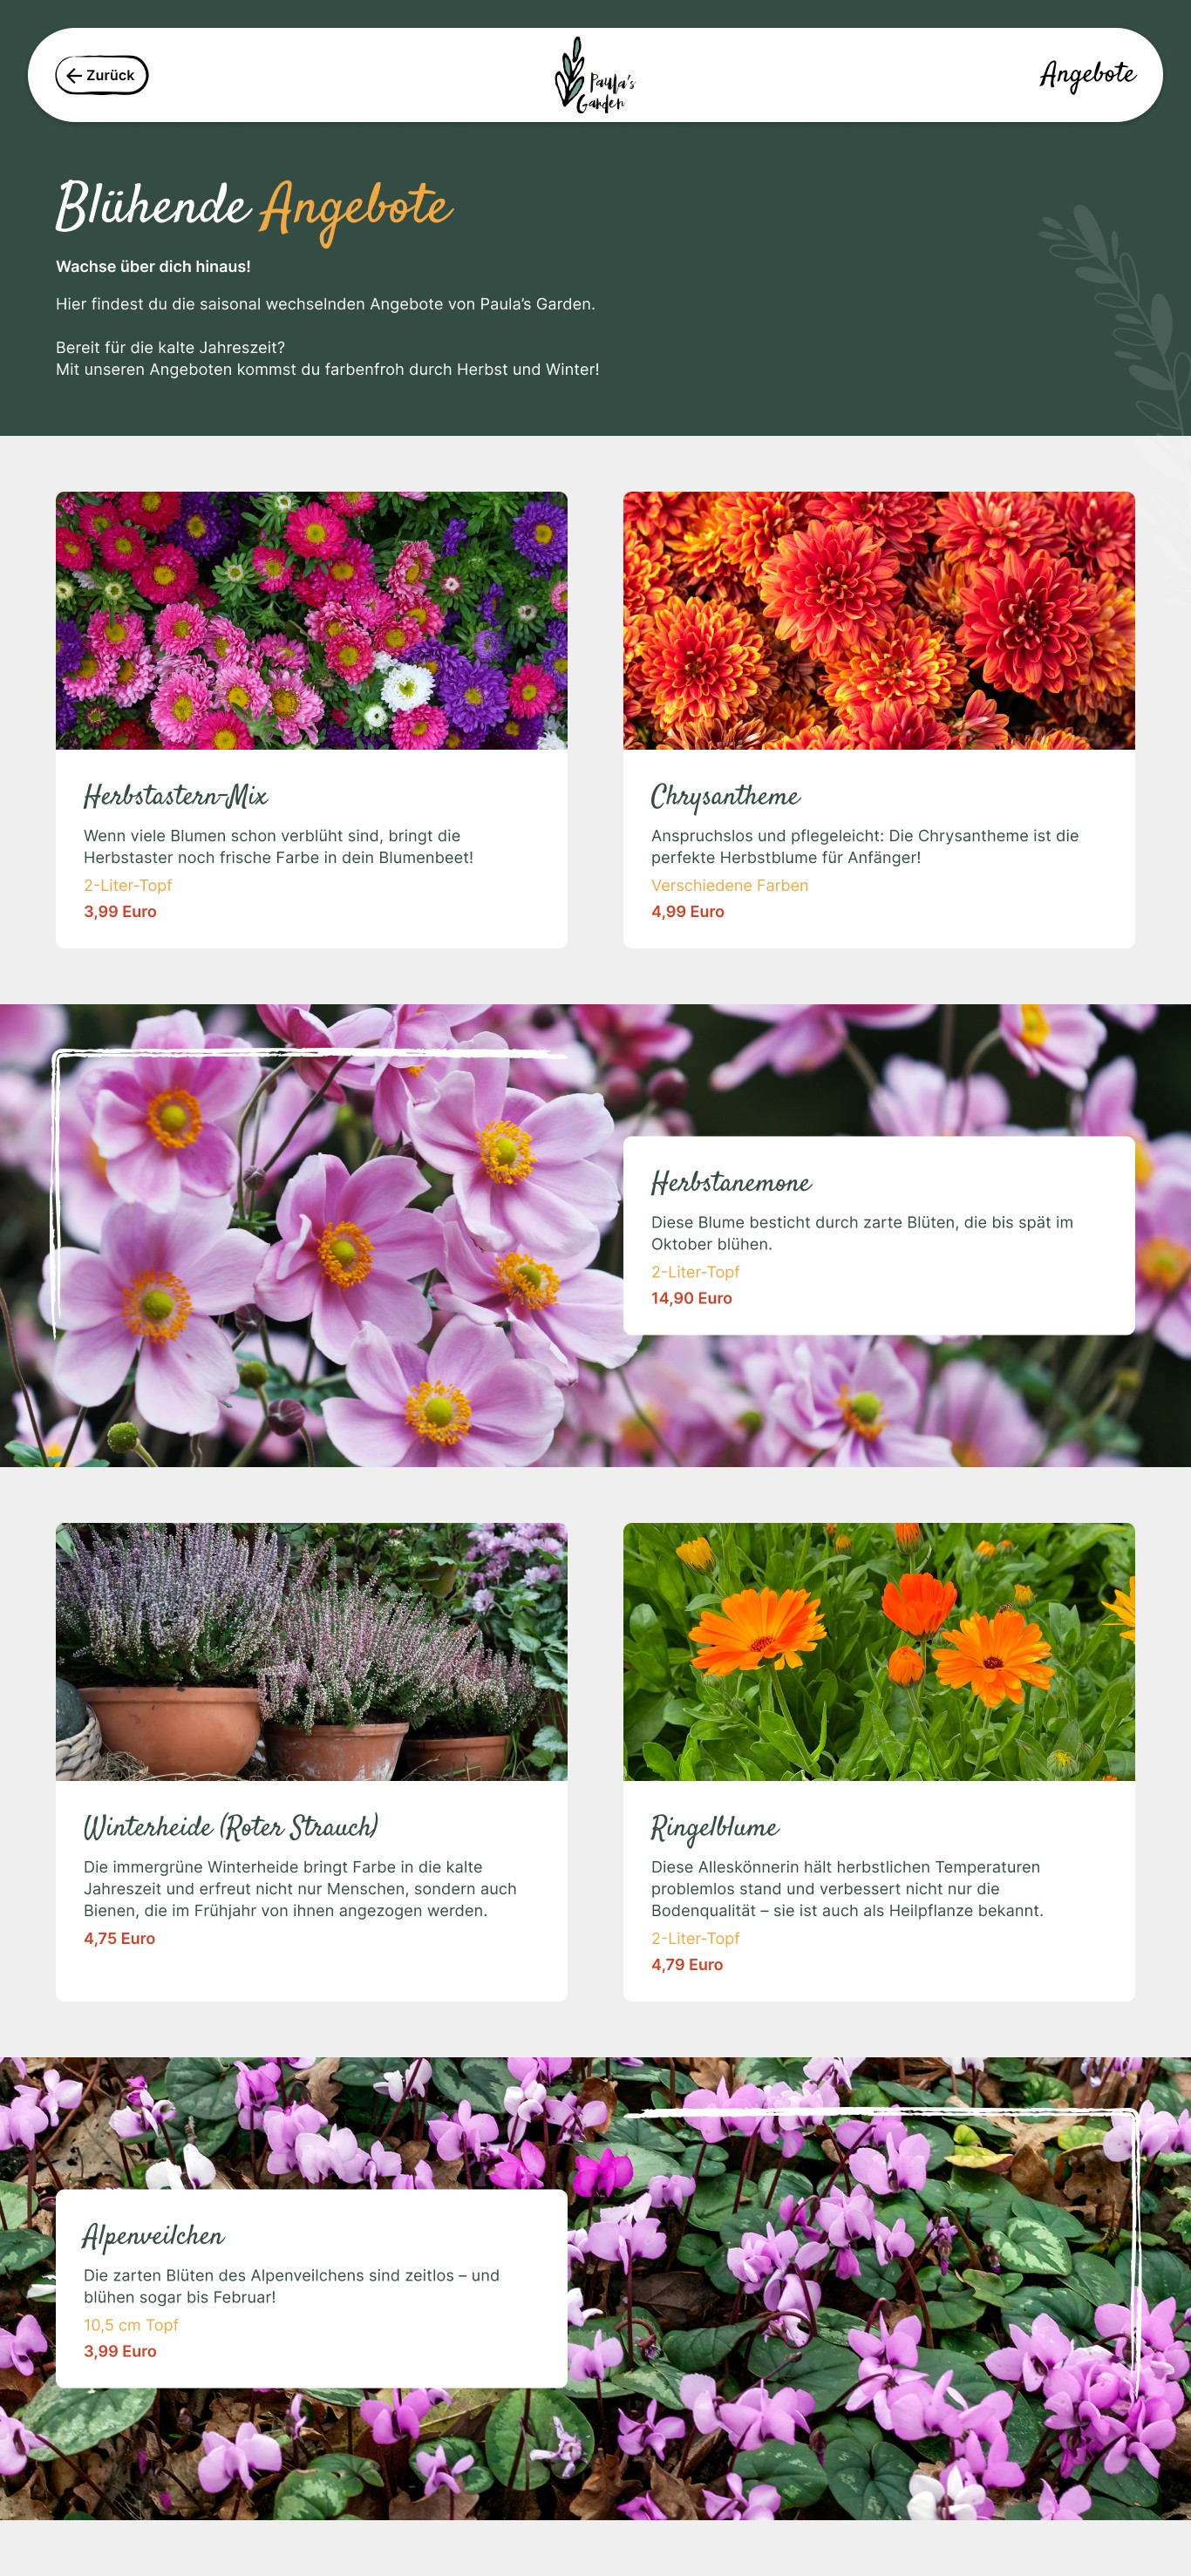Click the Zurück back button
The height and width of the screenshot is (2576, 1191).
click(101, 75)
